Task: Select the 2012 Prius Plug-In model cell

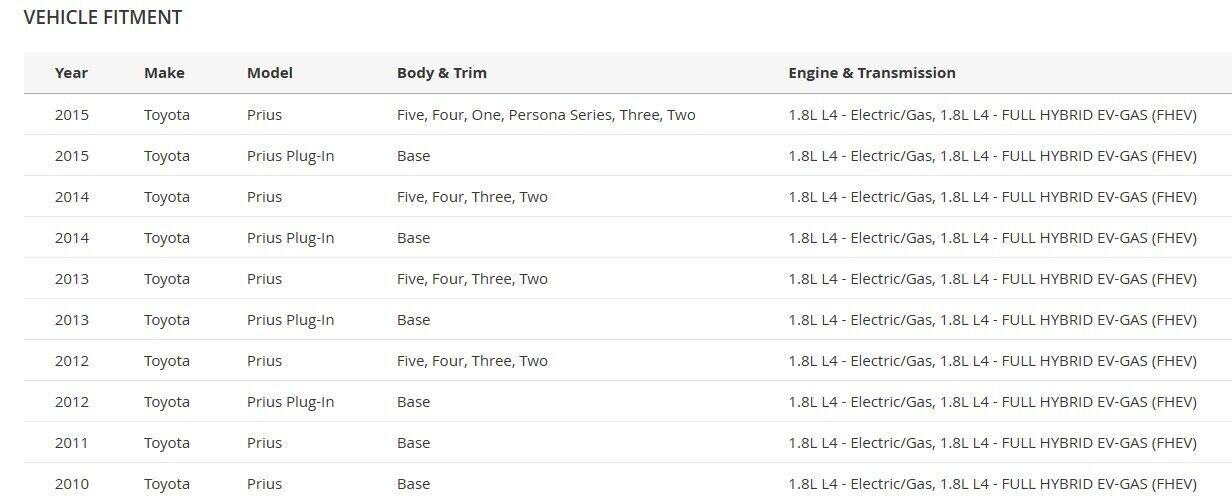Action: (x=291, y=402)
